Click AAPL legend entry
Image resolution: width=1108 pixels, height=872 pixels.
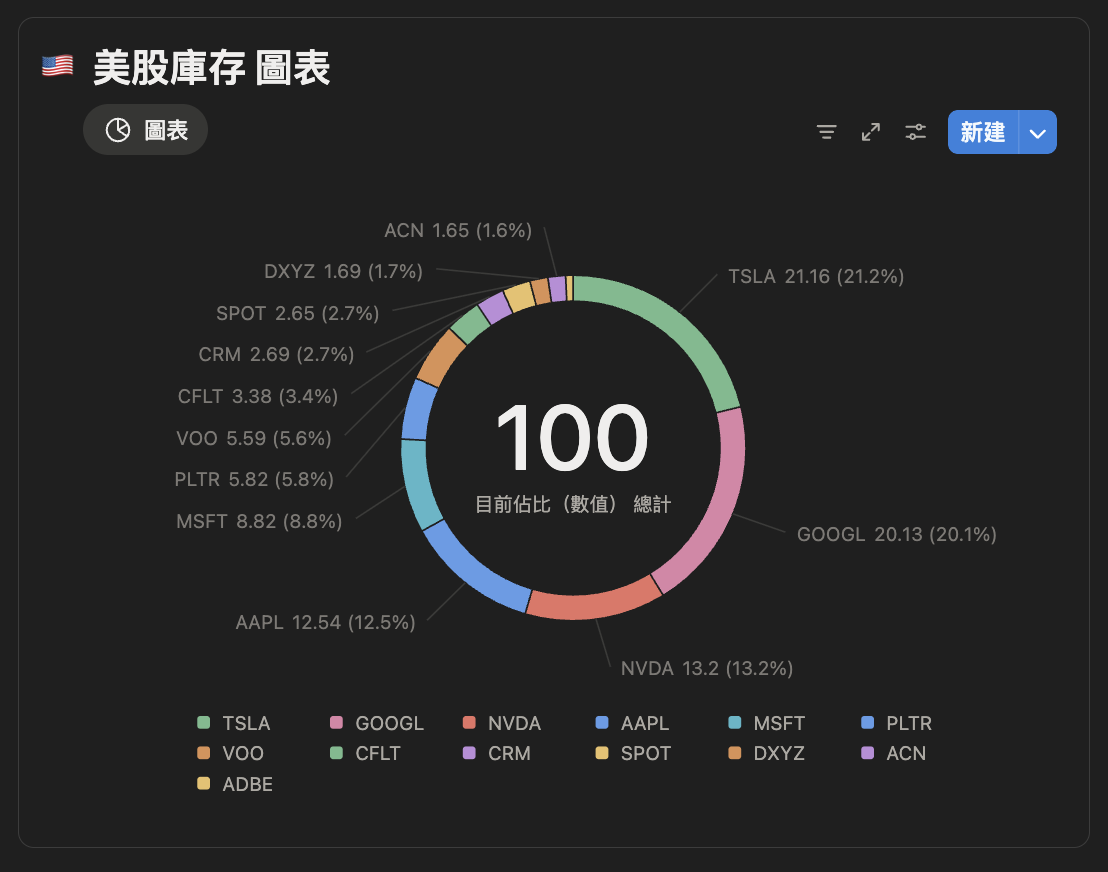632,723
